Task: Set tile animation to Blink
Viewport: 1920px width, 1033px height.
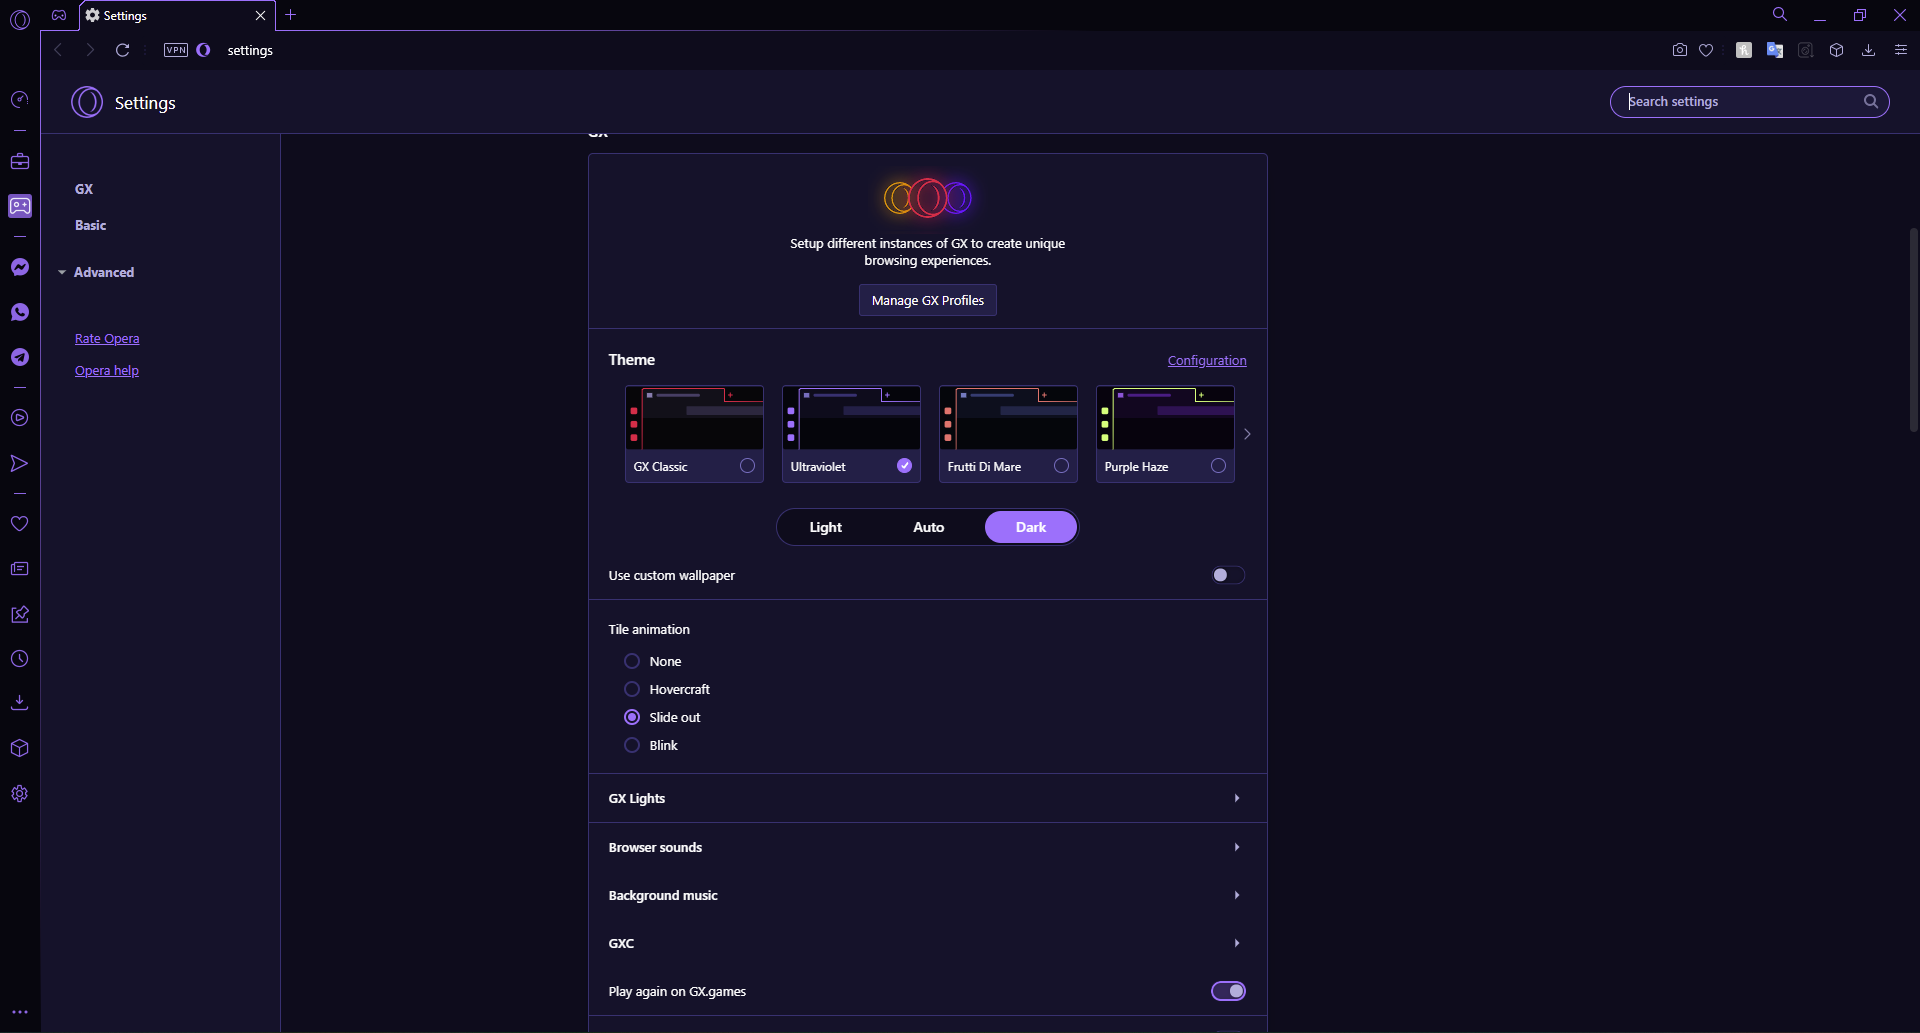Action: click(632, 745)
